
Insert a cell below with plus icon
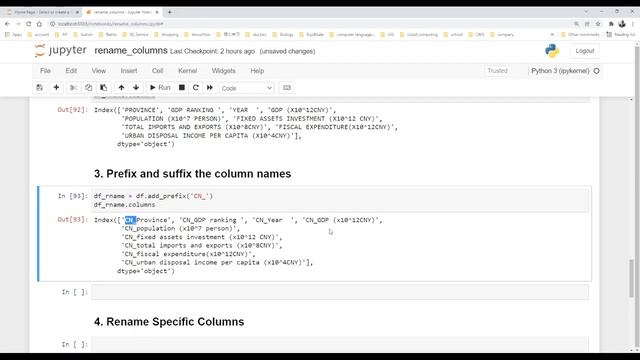[56, 88]
